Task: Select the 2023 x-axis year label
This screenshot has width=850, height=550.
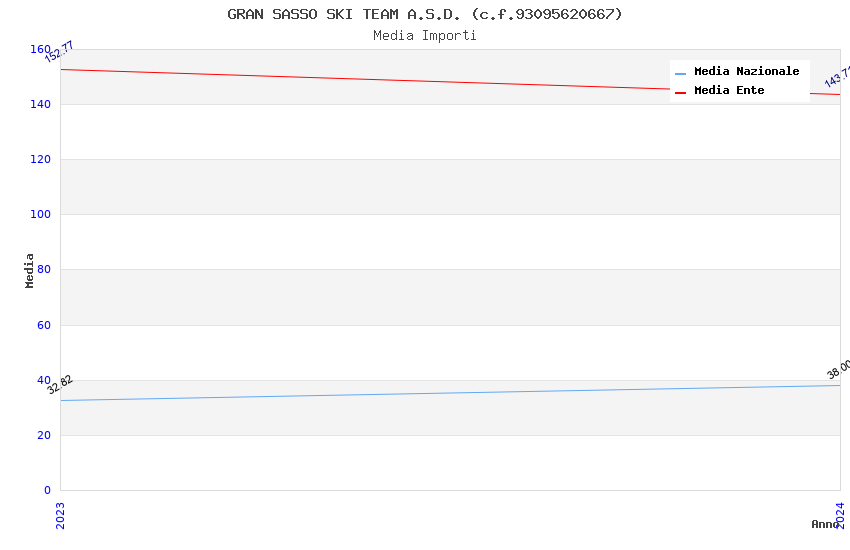Action: [x=60, y=515]
